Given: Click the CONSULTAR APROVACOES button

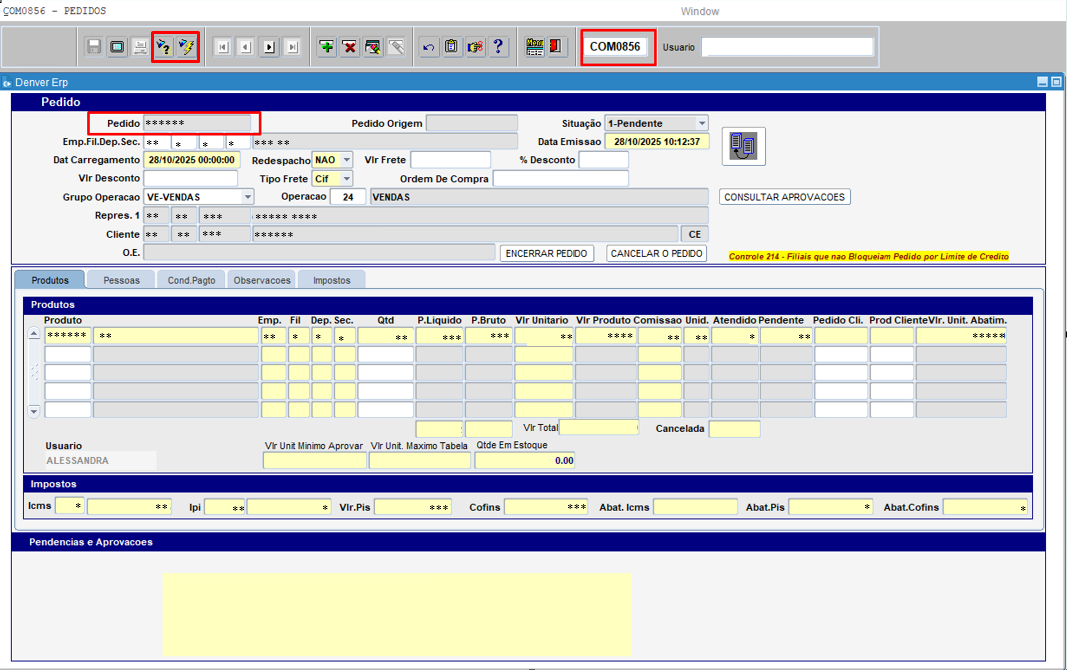Looking at the screenshot, I should click(785, 197).
